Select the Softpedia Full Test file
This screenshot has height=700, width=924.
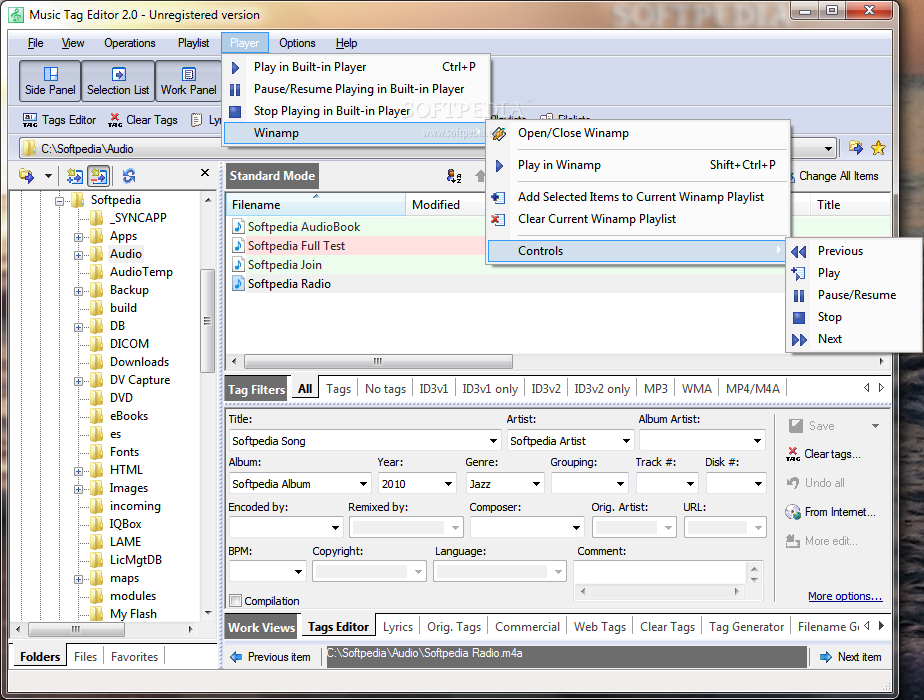(296, 246)
